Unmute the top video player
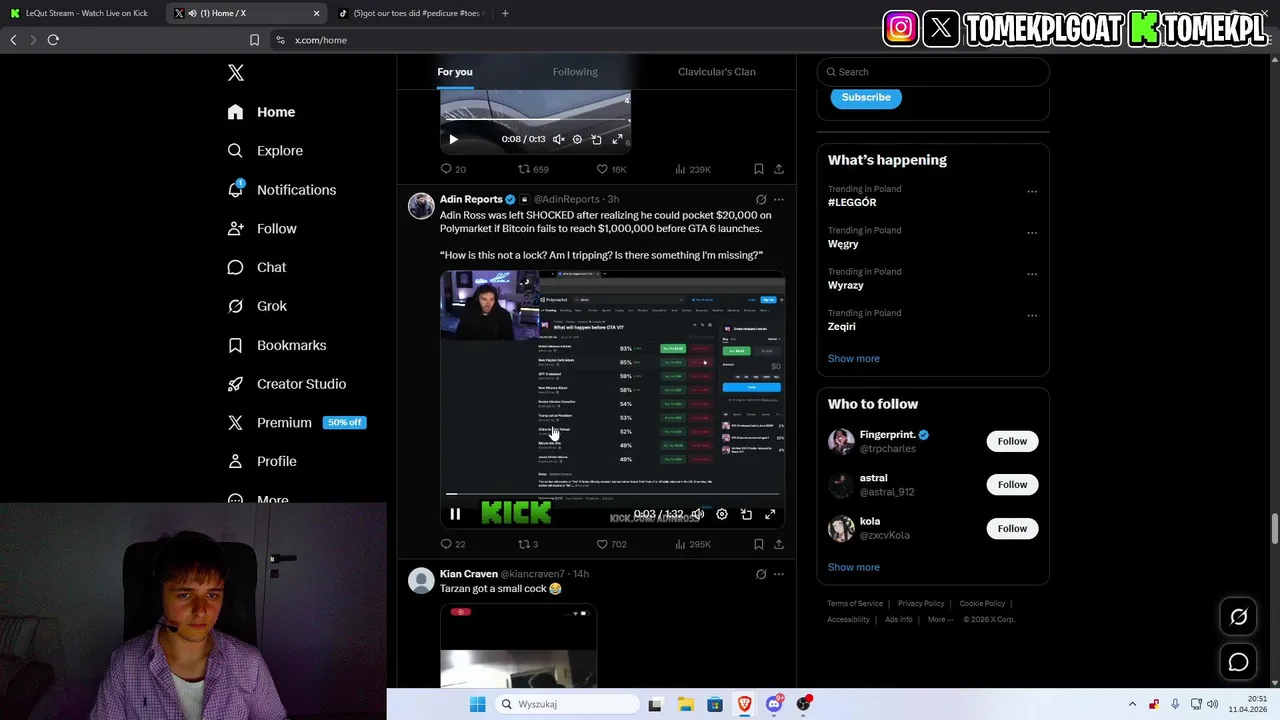1280x720 pixels. click(x=559, y=140)
